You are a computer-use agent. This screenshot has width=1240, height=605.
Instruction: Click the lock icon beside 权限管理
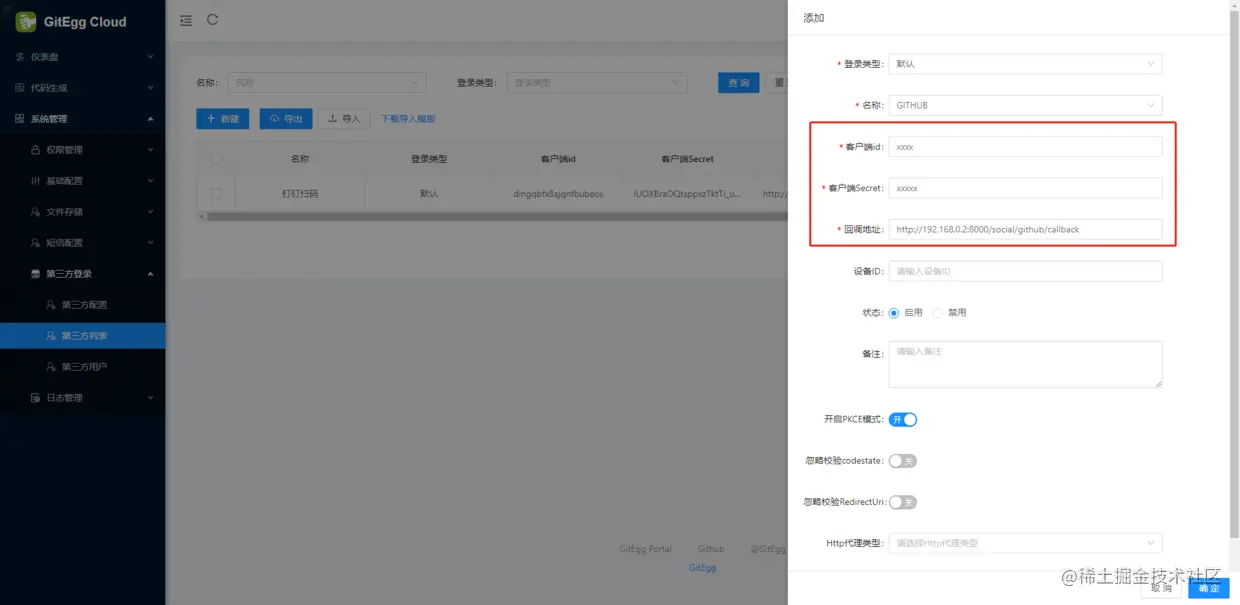pos(36,150)
